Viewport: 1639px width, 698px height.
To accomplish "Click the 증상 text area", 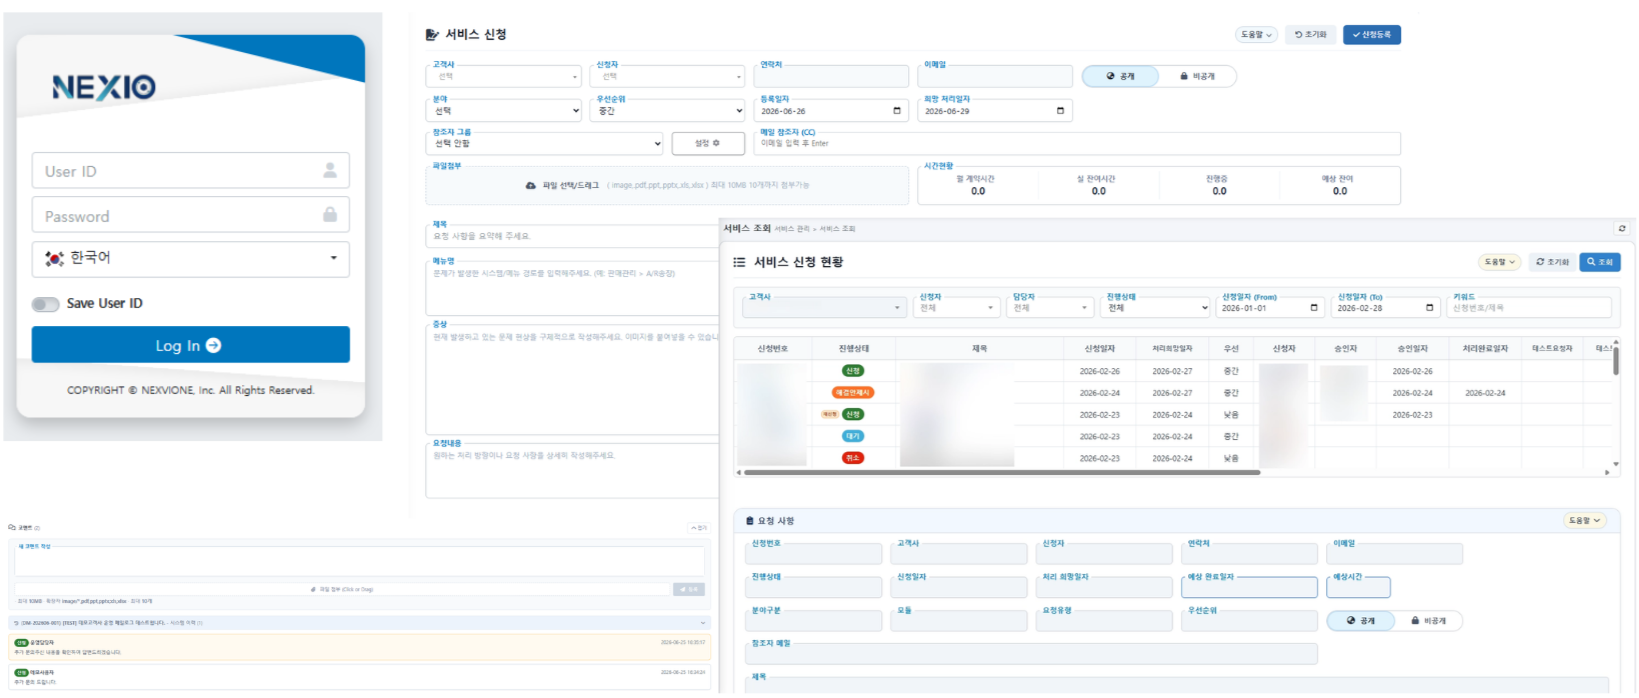I will click(572, 380).
